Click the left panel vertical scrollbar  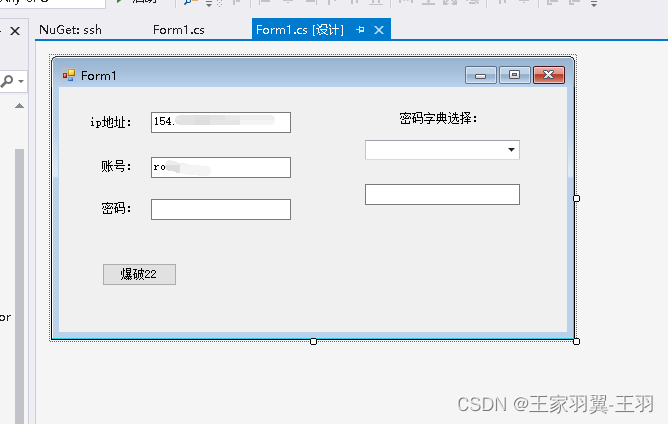[x=19, y=286]
